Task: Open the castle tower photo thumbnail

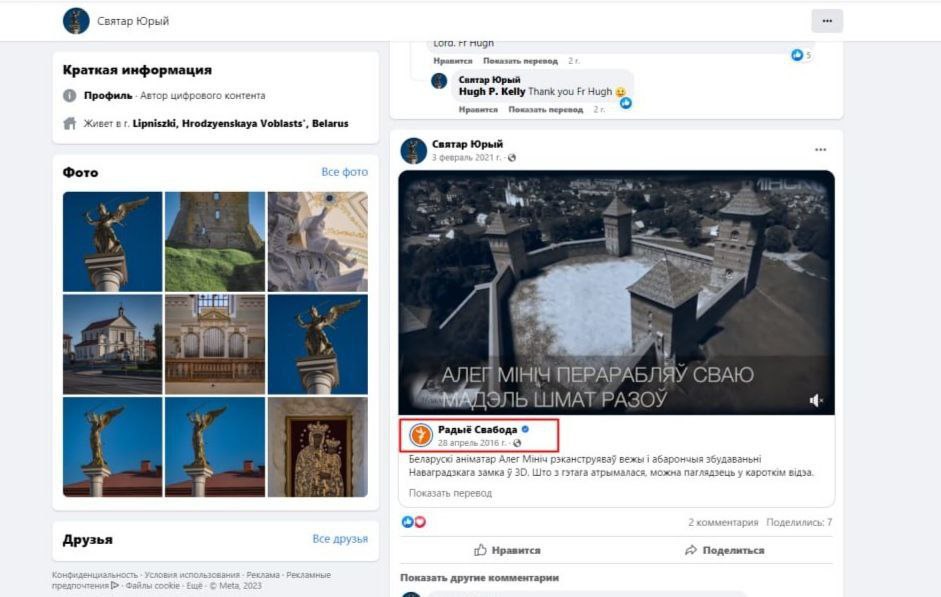Action: click(215, 241)
